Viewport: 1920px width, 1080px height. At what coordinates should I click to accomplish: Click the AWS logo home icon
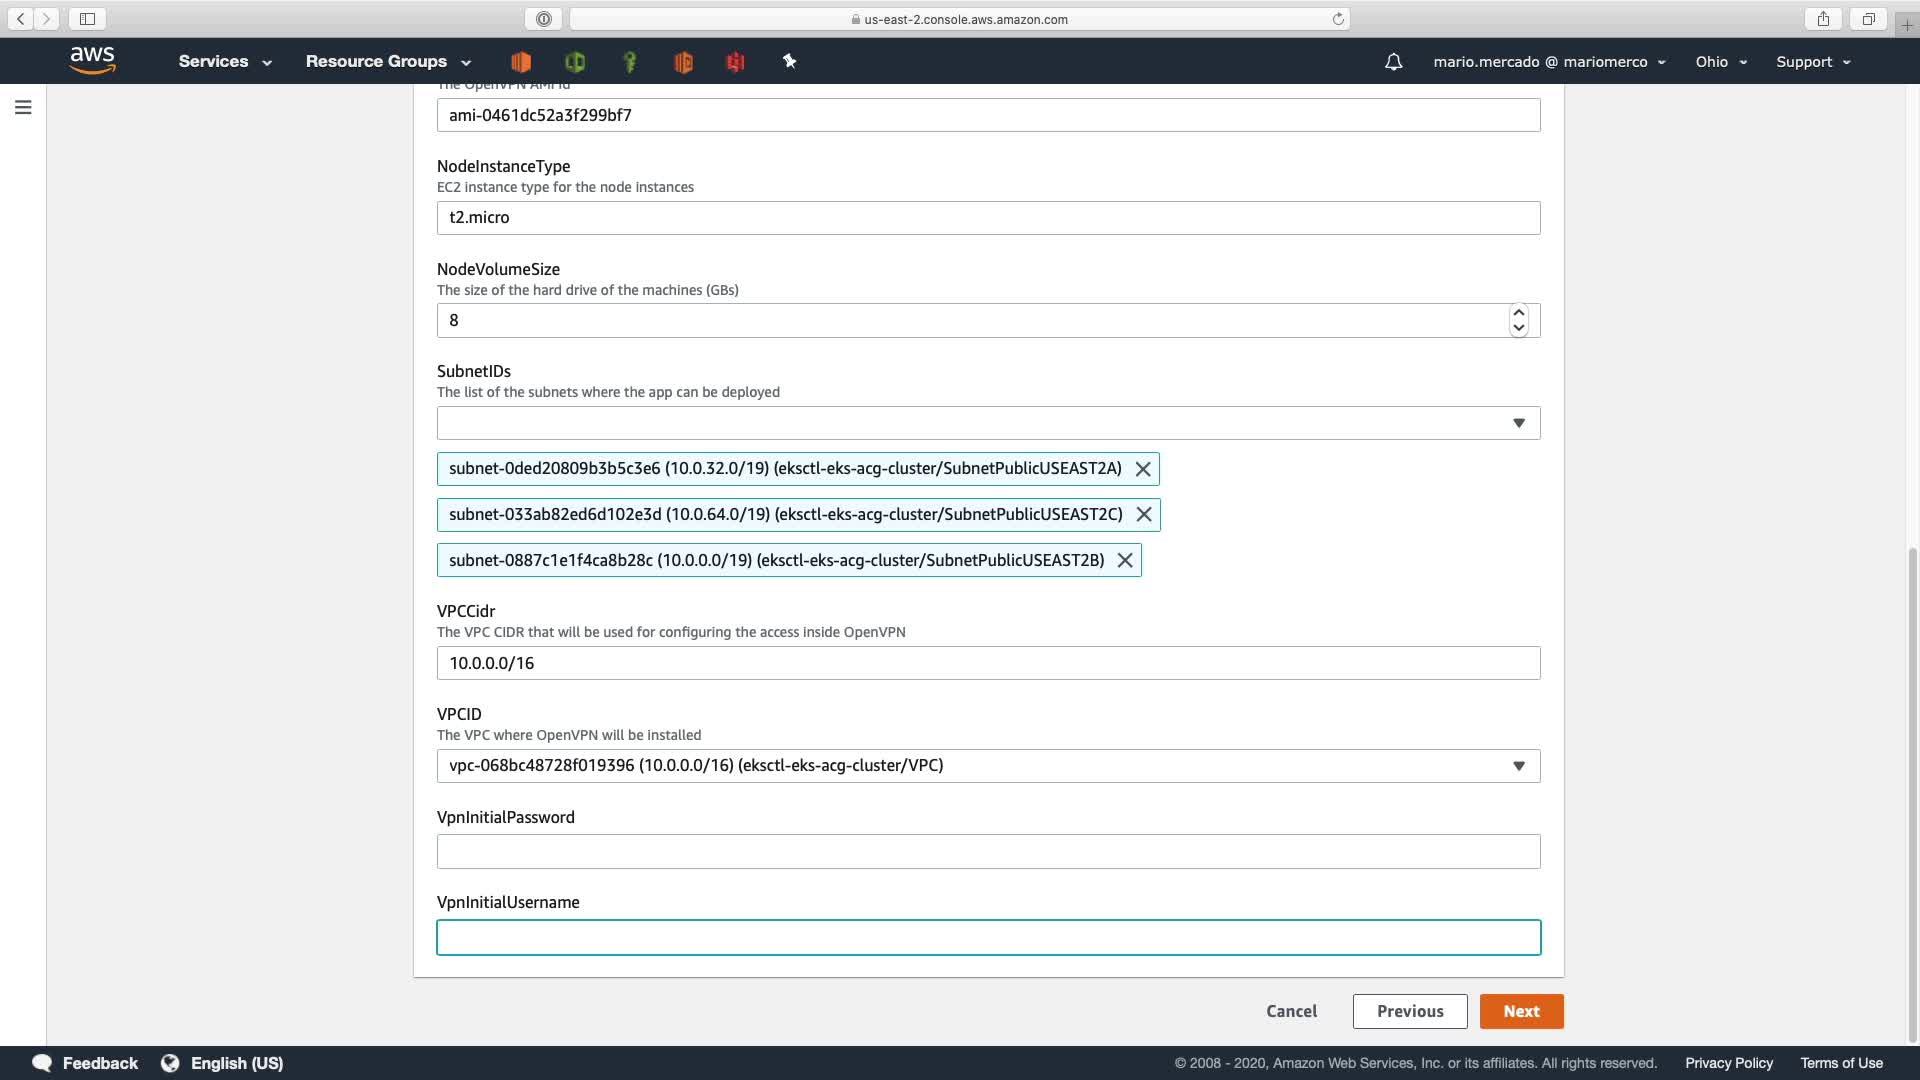[x=93, y=61]
